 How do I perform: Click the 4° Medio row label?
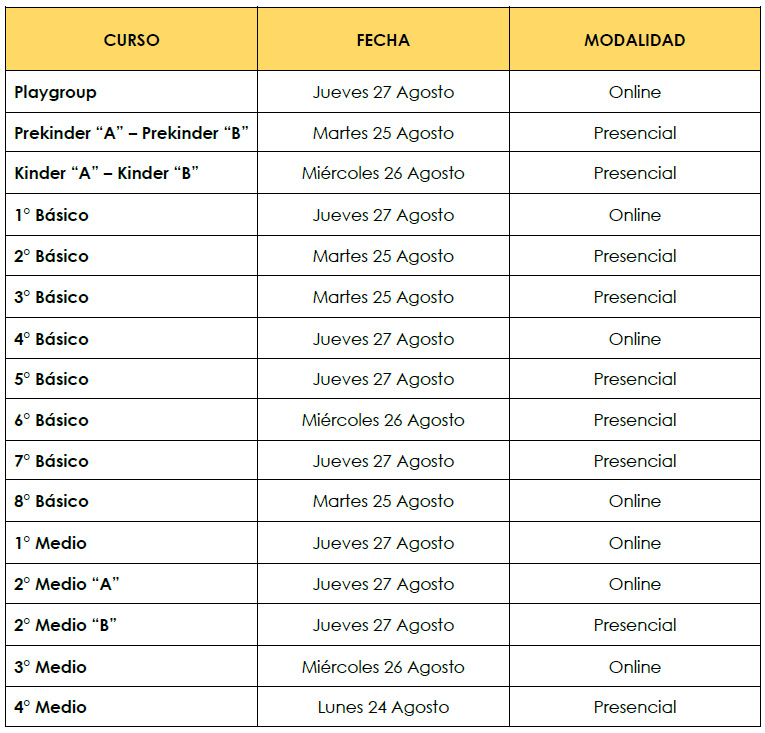(50, 707)
